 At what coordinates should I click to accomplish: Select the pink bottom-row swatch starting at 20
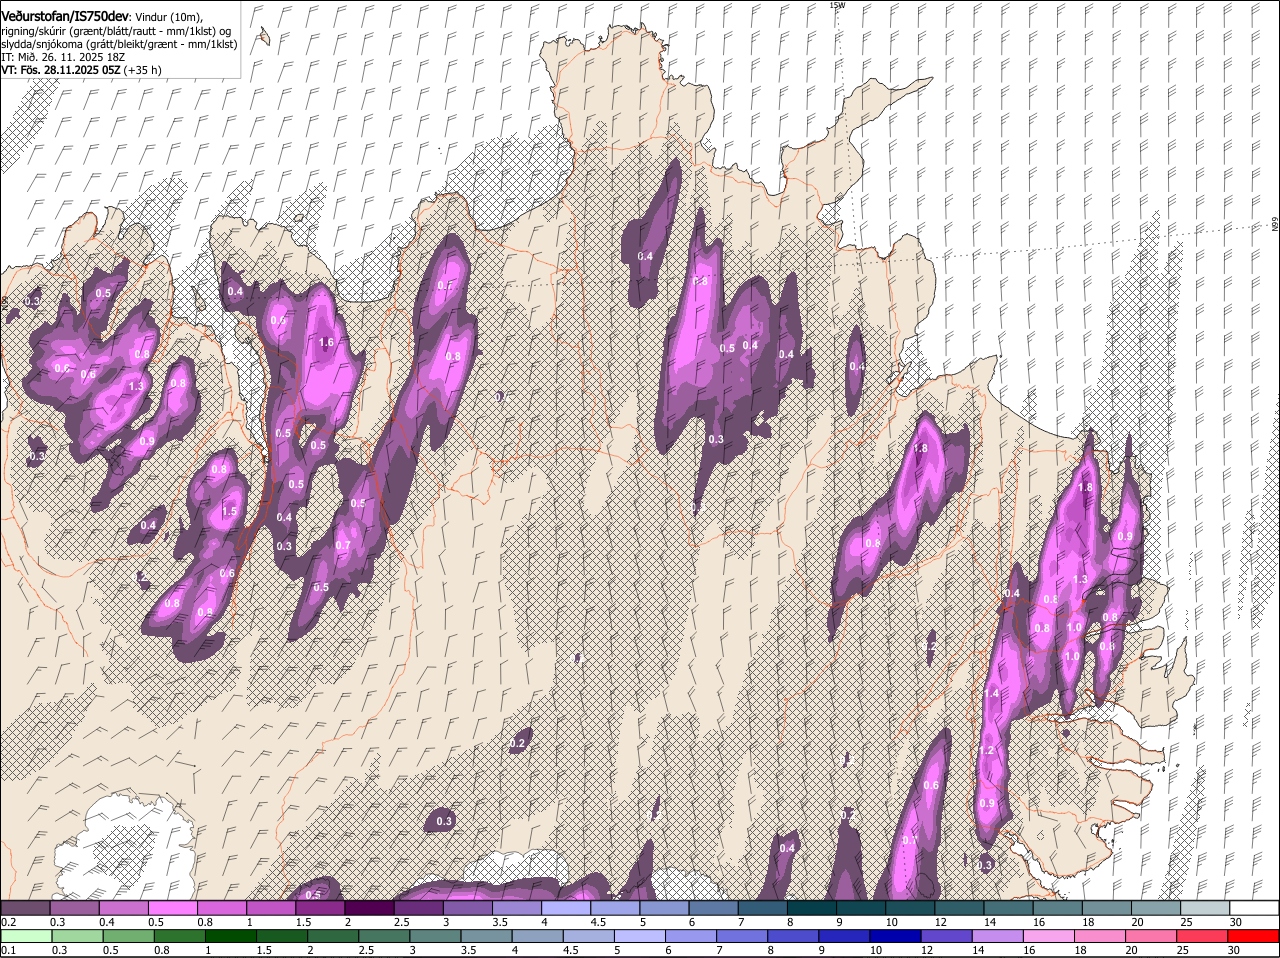[1152, 936]
